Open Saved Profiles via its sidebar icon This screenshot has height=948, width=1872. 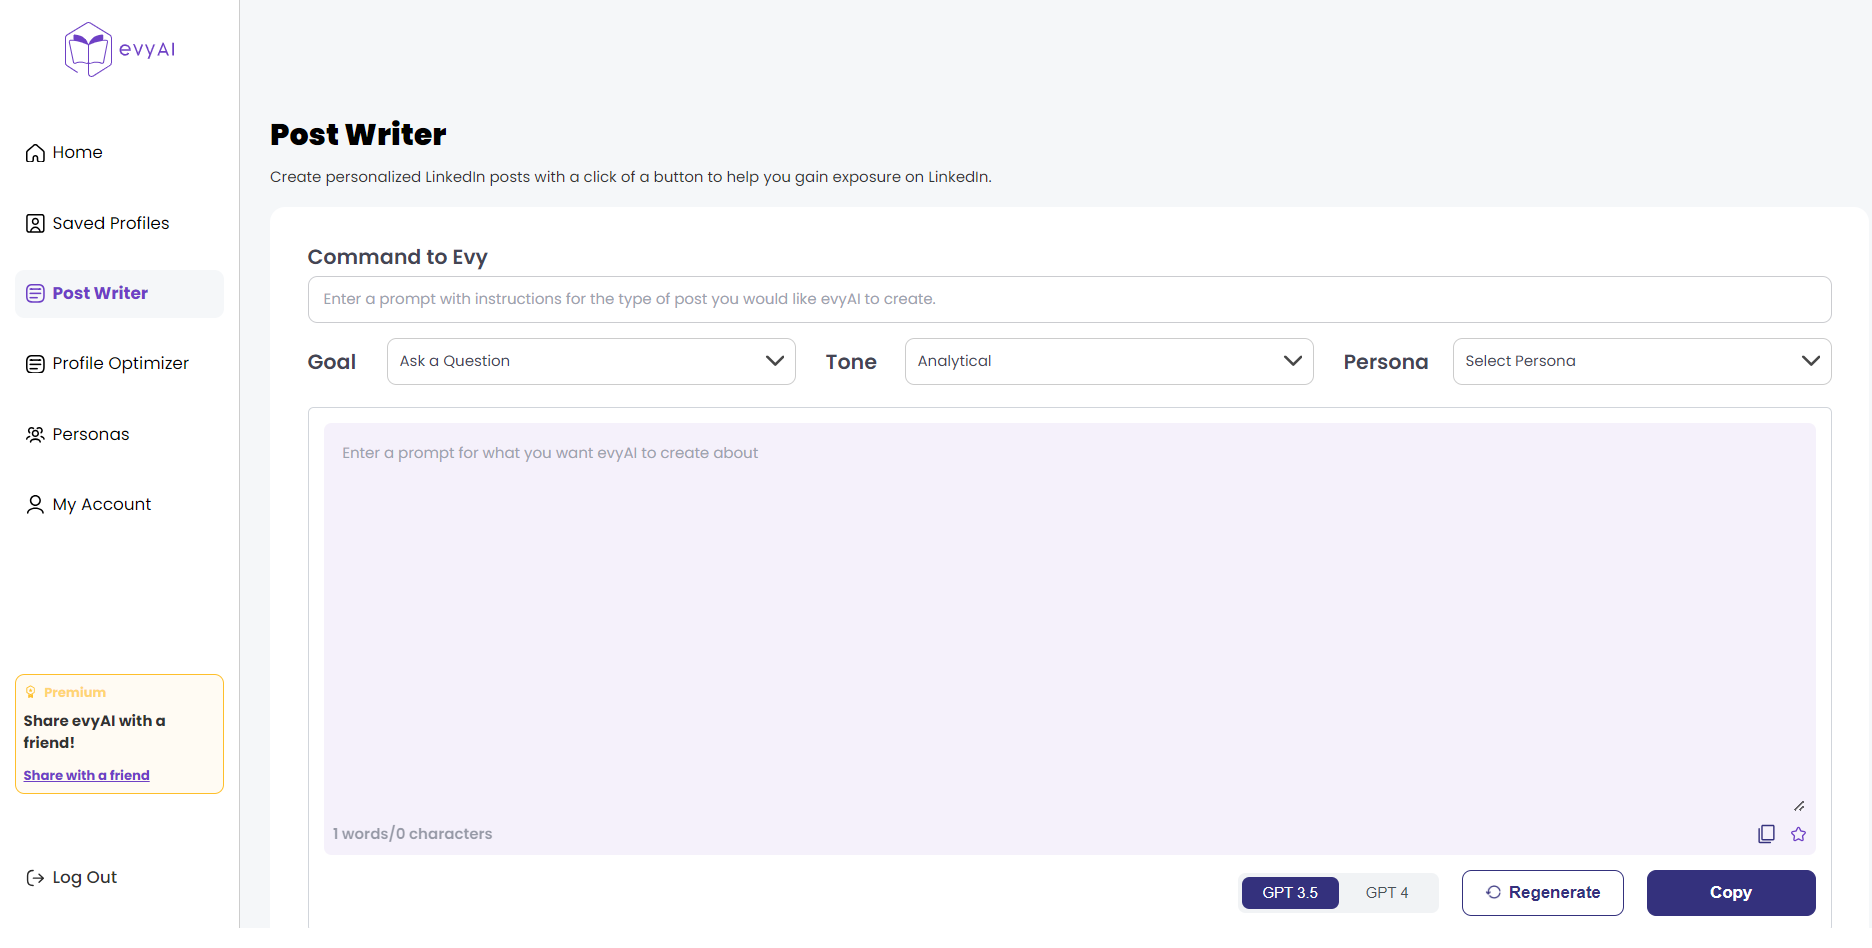click(x=34, y=223)
